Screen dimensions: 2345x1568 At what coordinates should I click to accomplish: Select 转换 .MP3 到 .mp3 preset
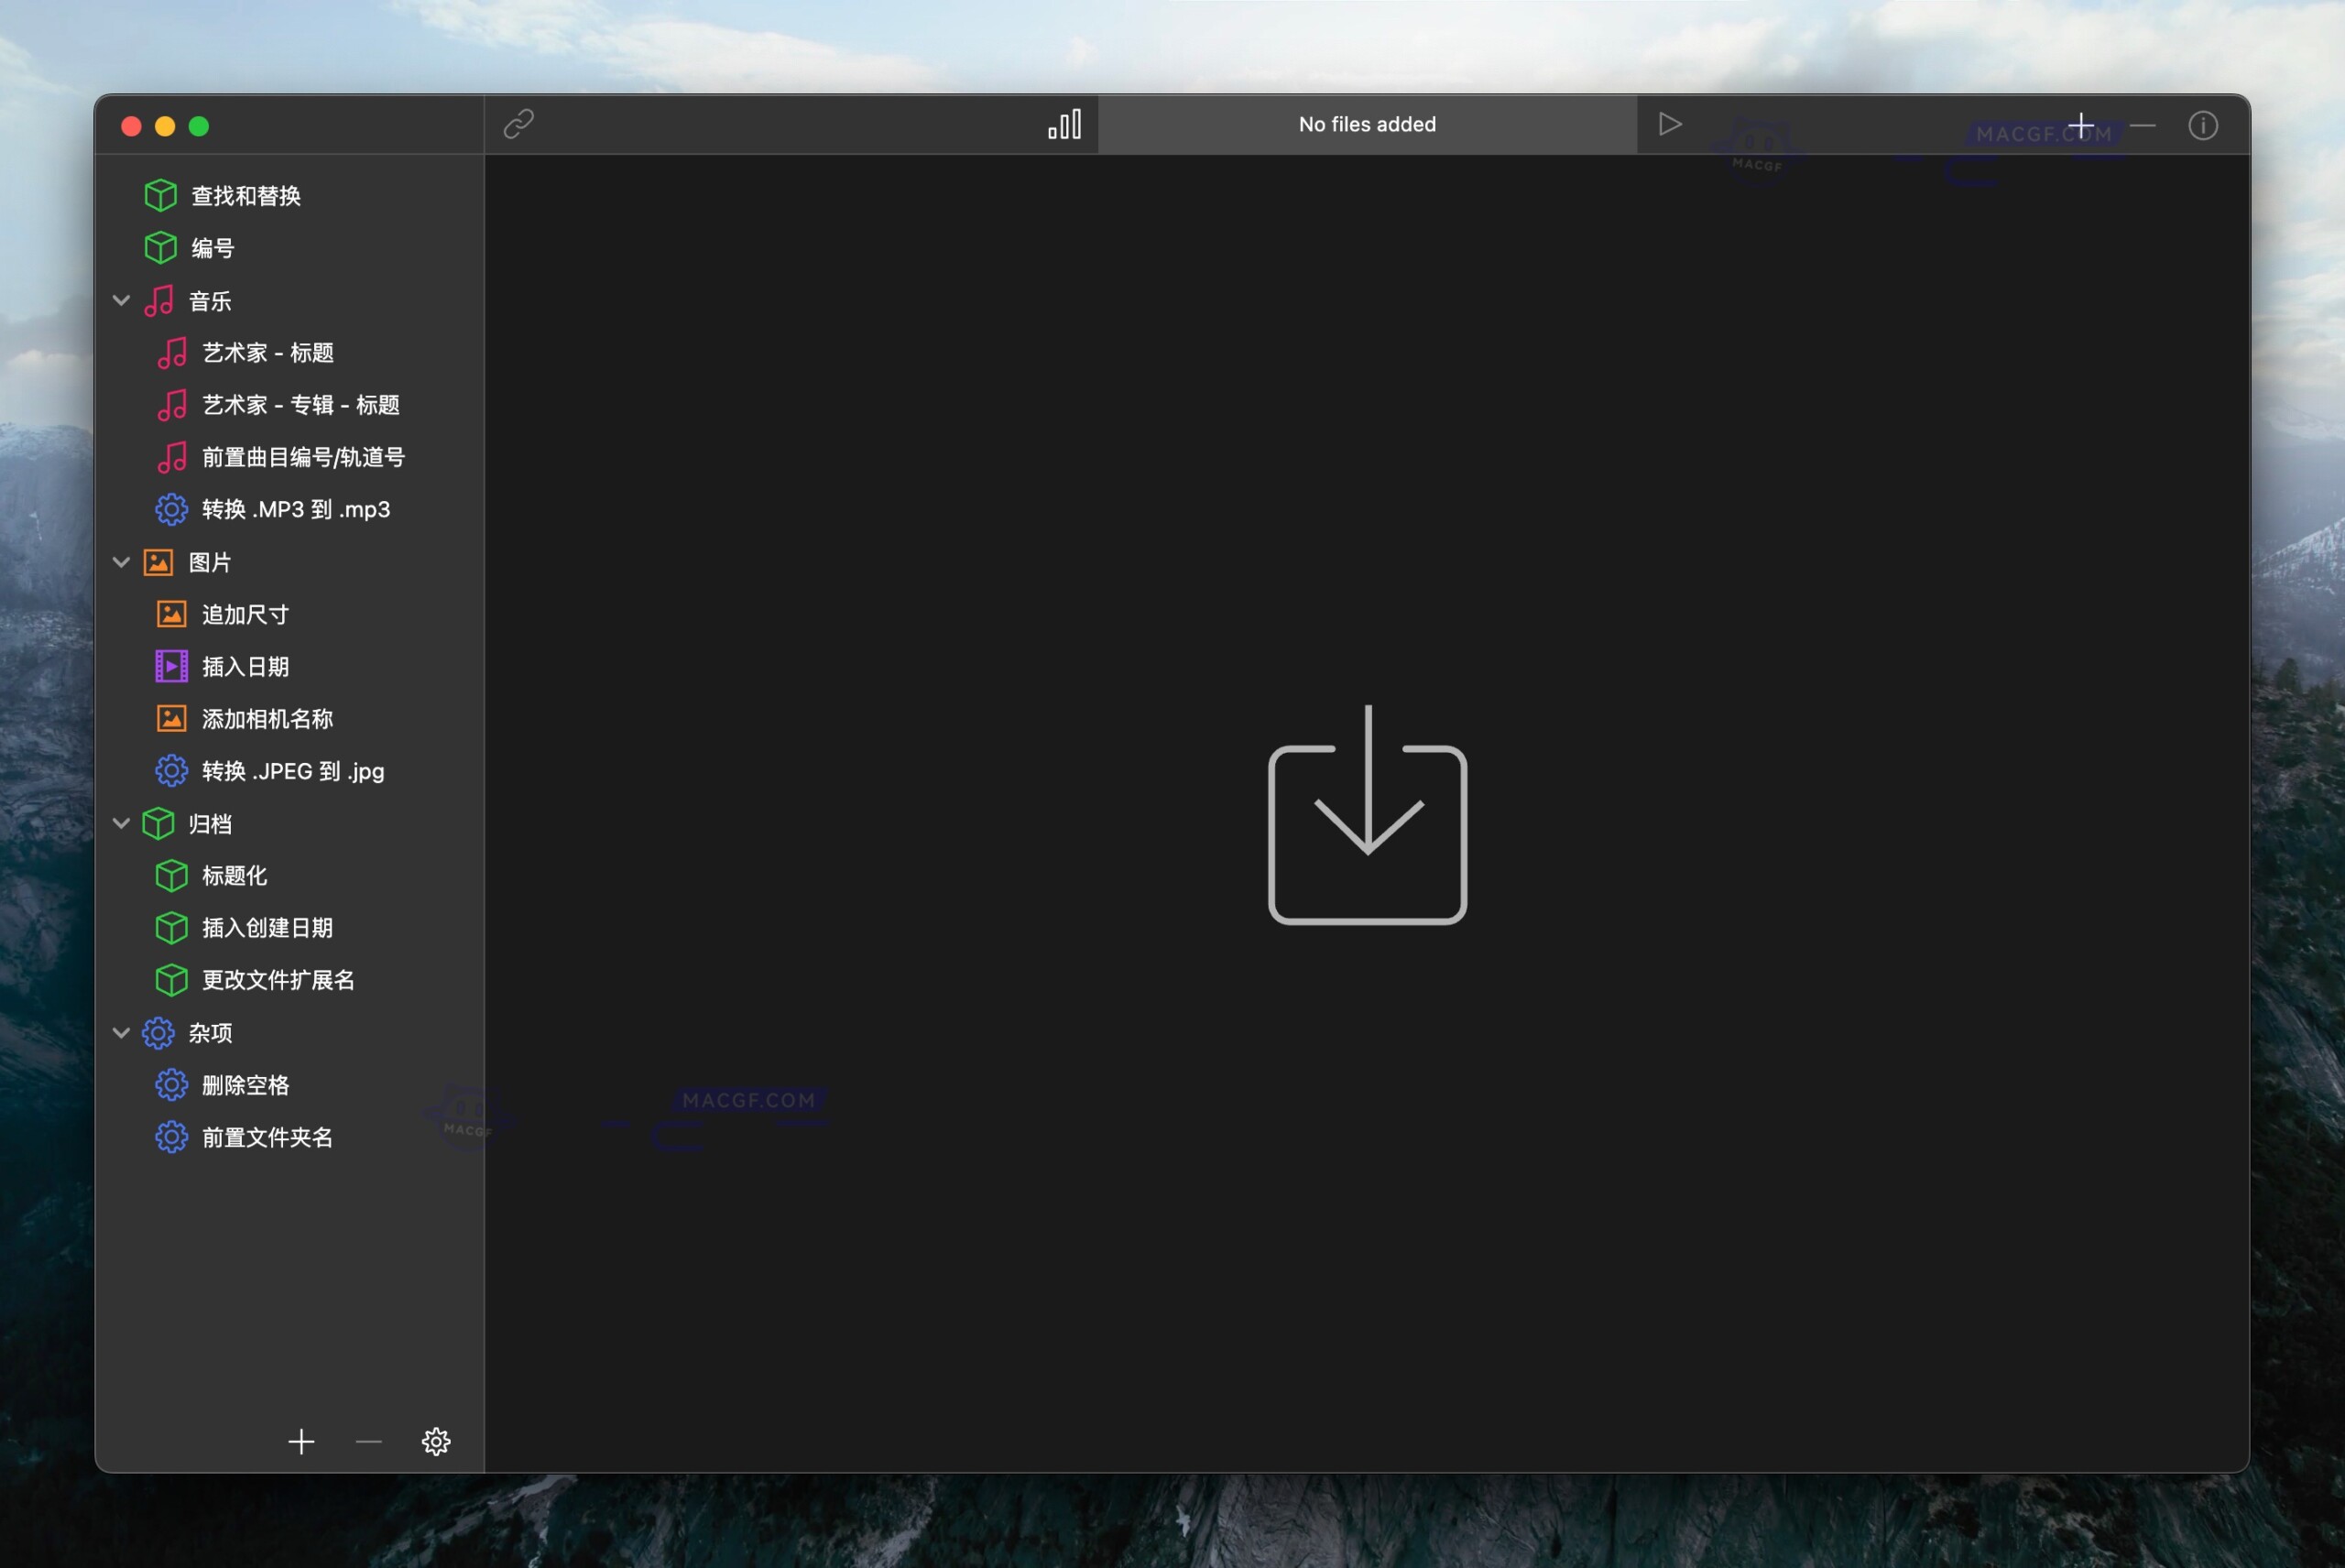pos(295,509)
